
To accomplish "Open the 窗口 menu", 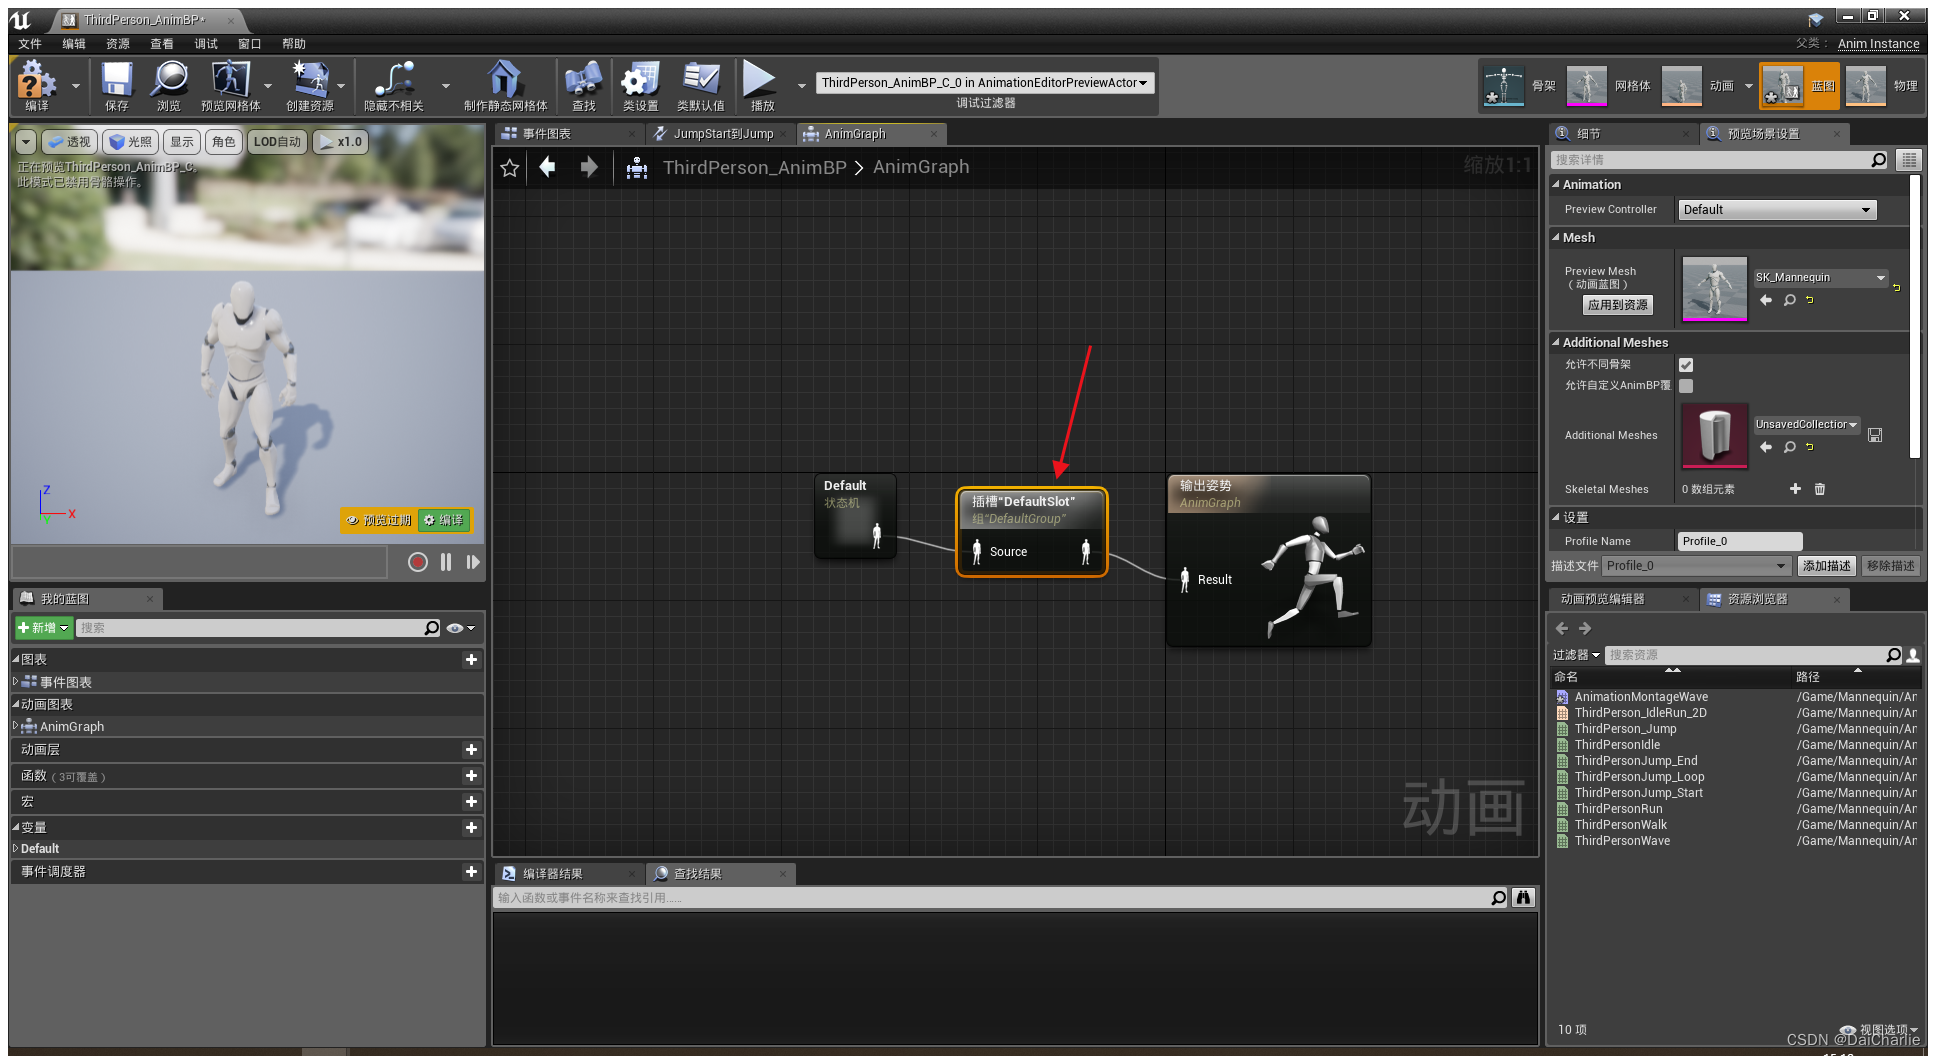I will click(249, 43).
